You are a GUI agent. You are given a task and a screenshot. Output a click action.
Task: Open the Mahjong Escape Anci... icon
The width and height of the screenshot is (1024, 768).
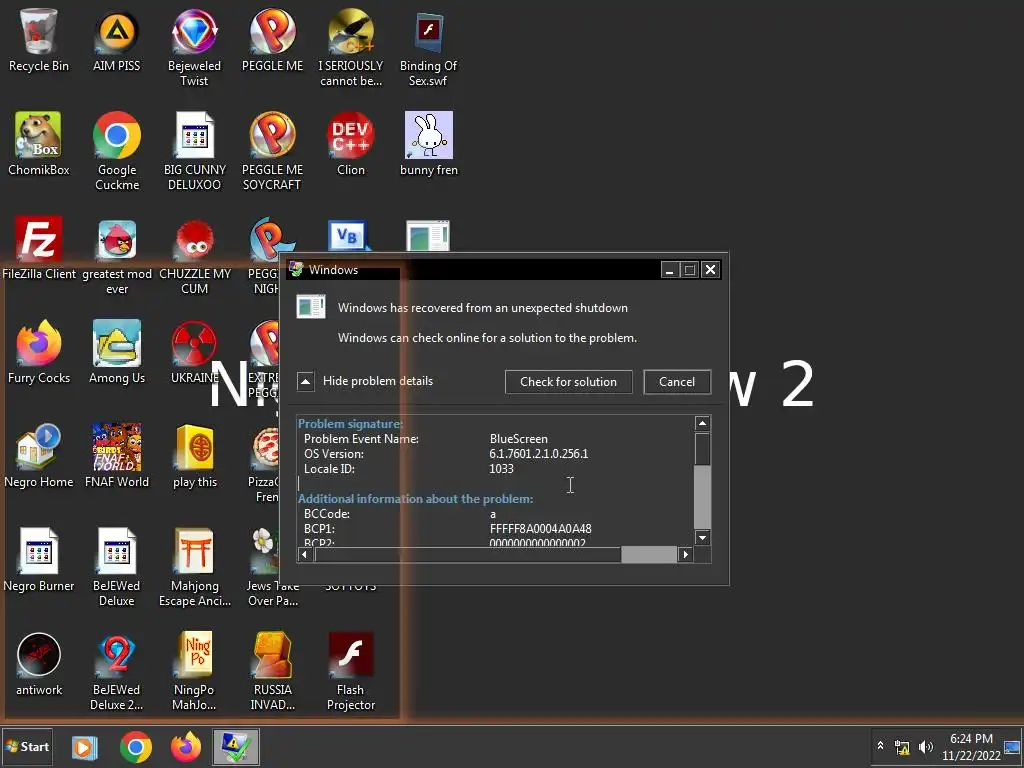tap(195, 568)
